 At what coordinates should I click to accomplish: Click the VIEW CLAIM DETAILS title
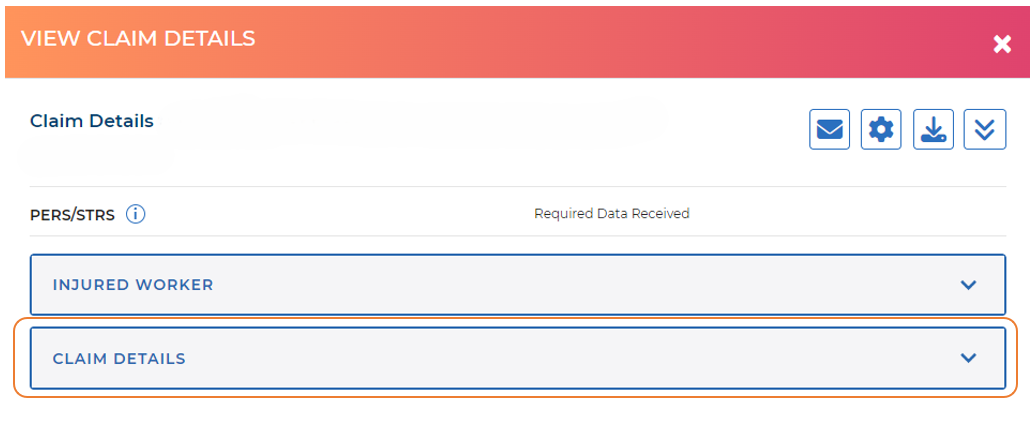pyautogui.click(x=138, y=39)
